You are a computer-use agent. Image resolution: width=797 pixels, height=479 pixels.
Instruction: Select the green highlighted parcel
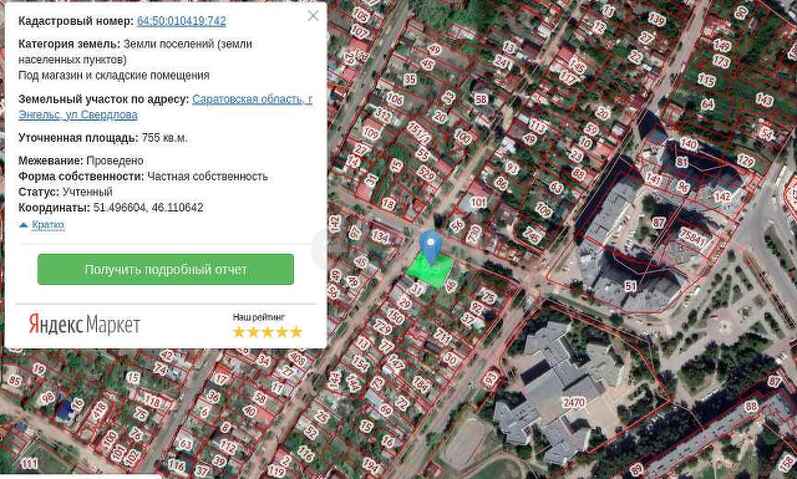(432, 270)
